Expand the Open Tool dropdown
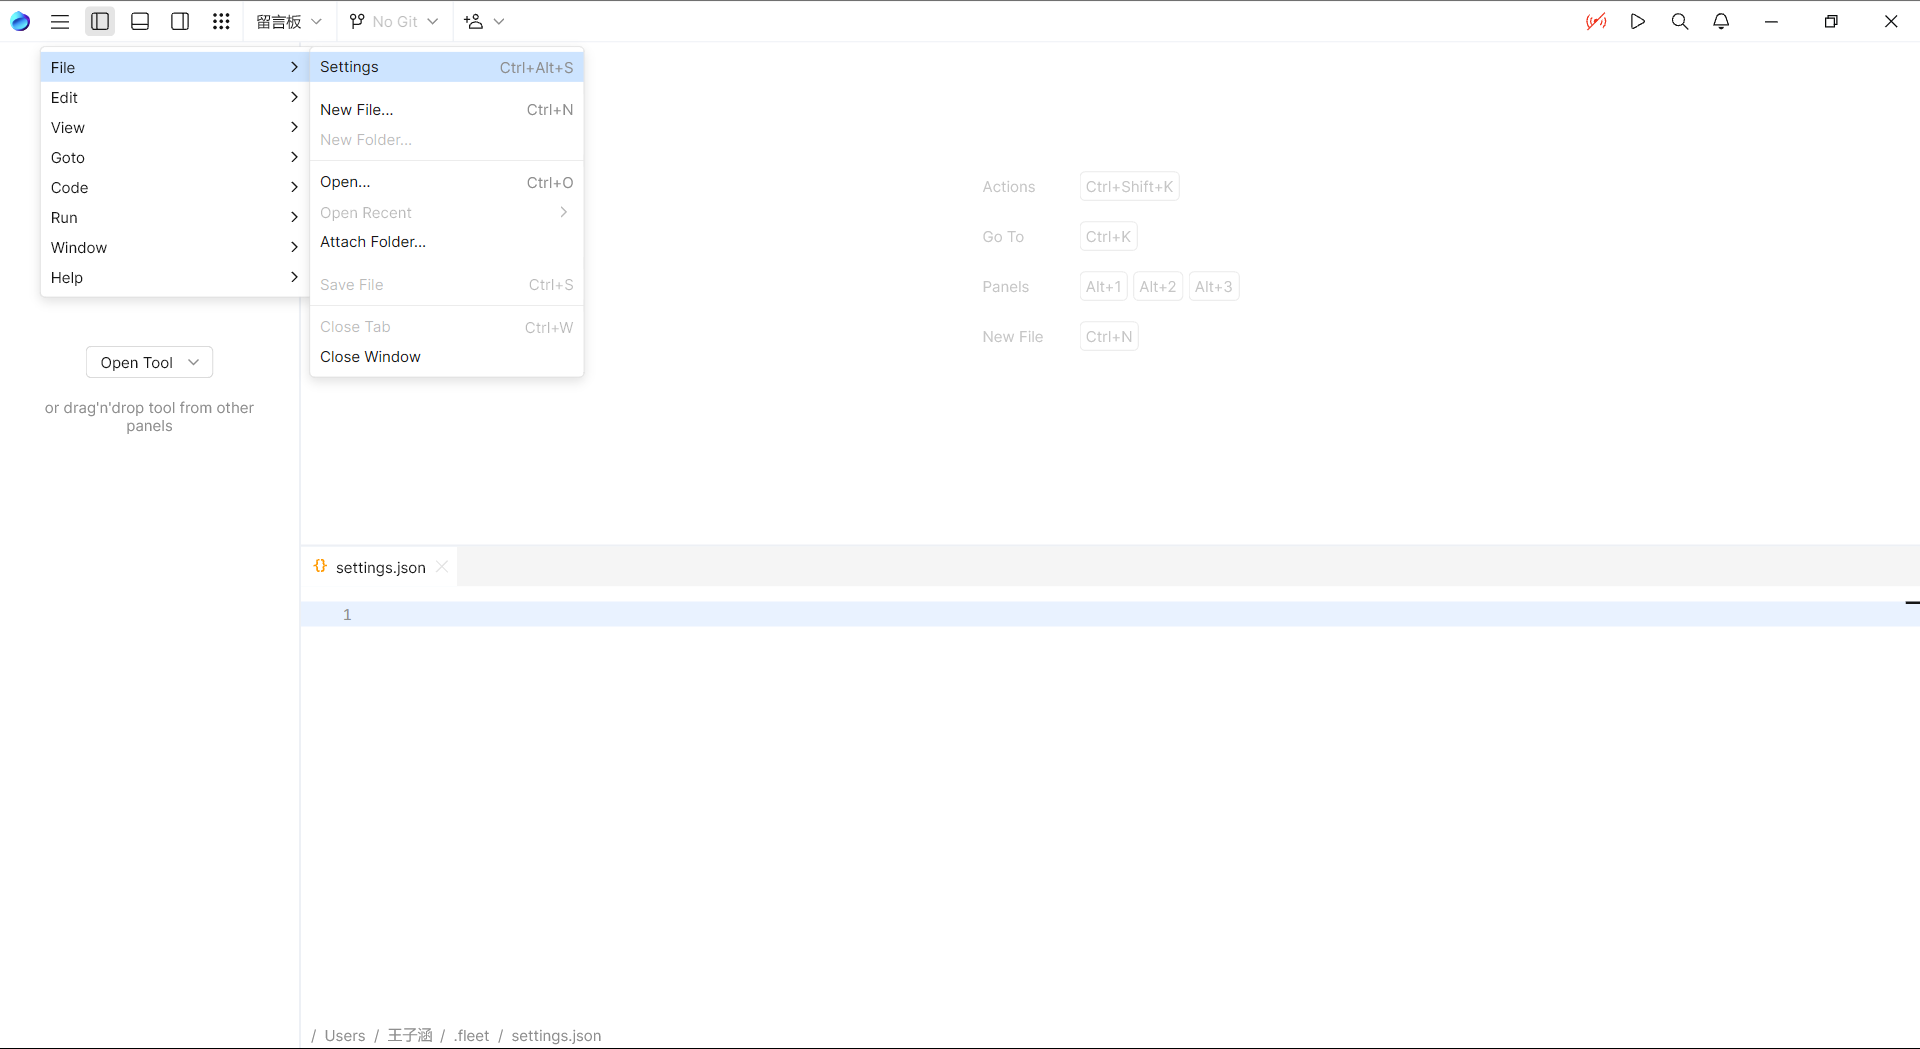 coord(149,362)
